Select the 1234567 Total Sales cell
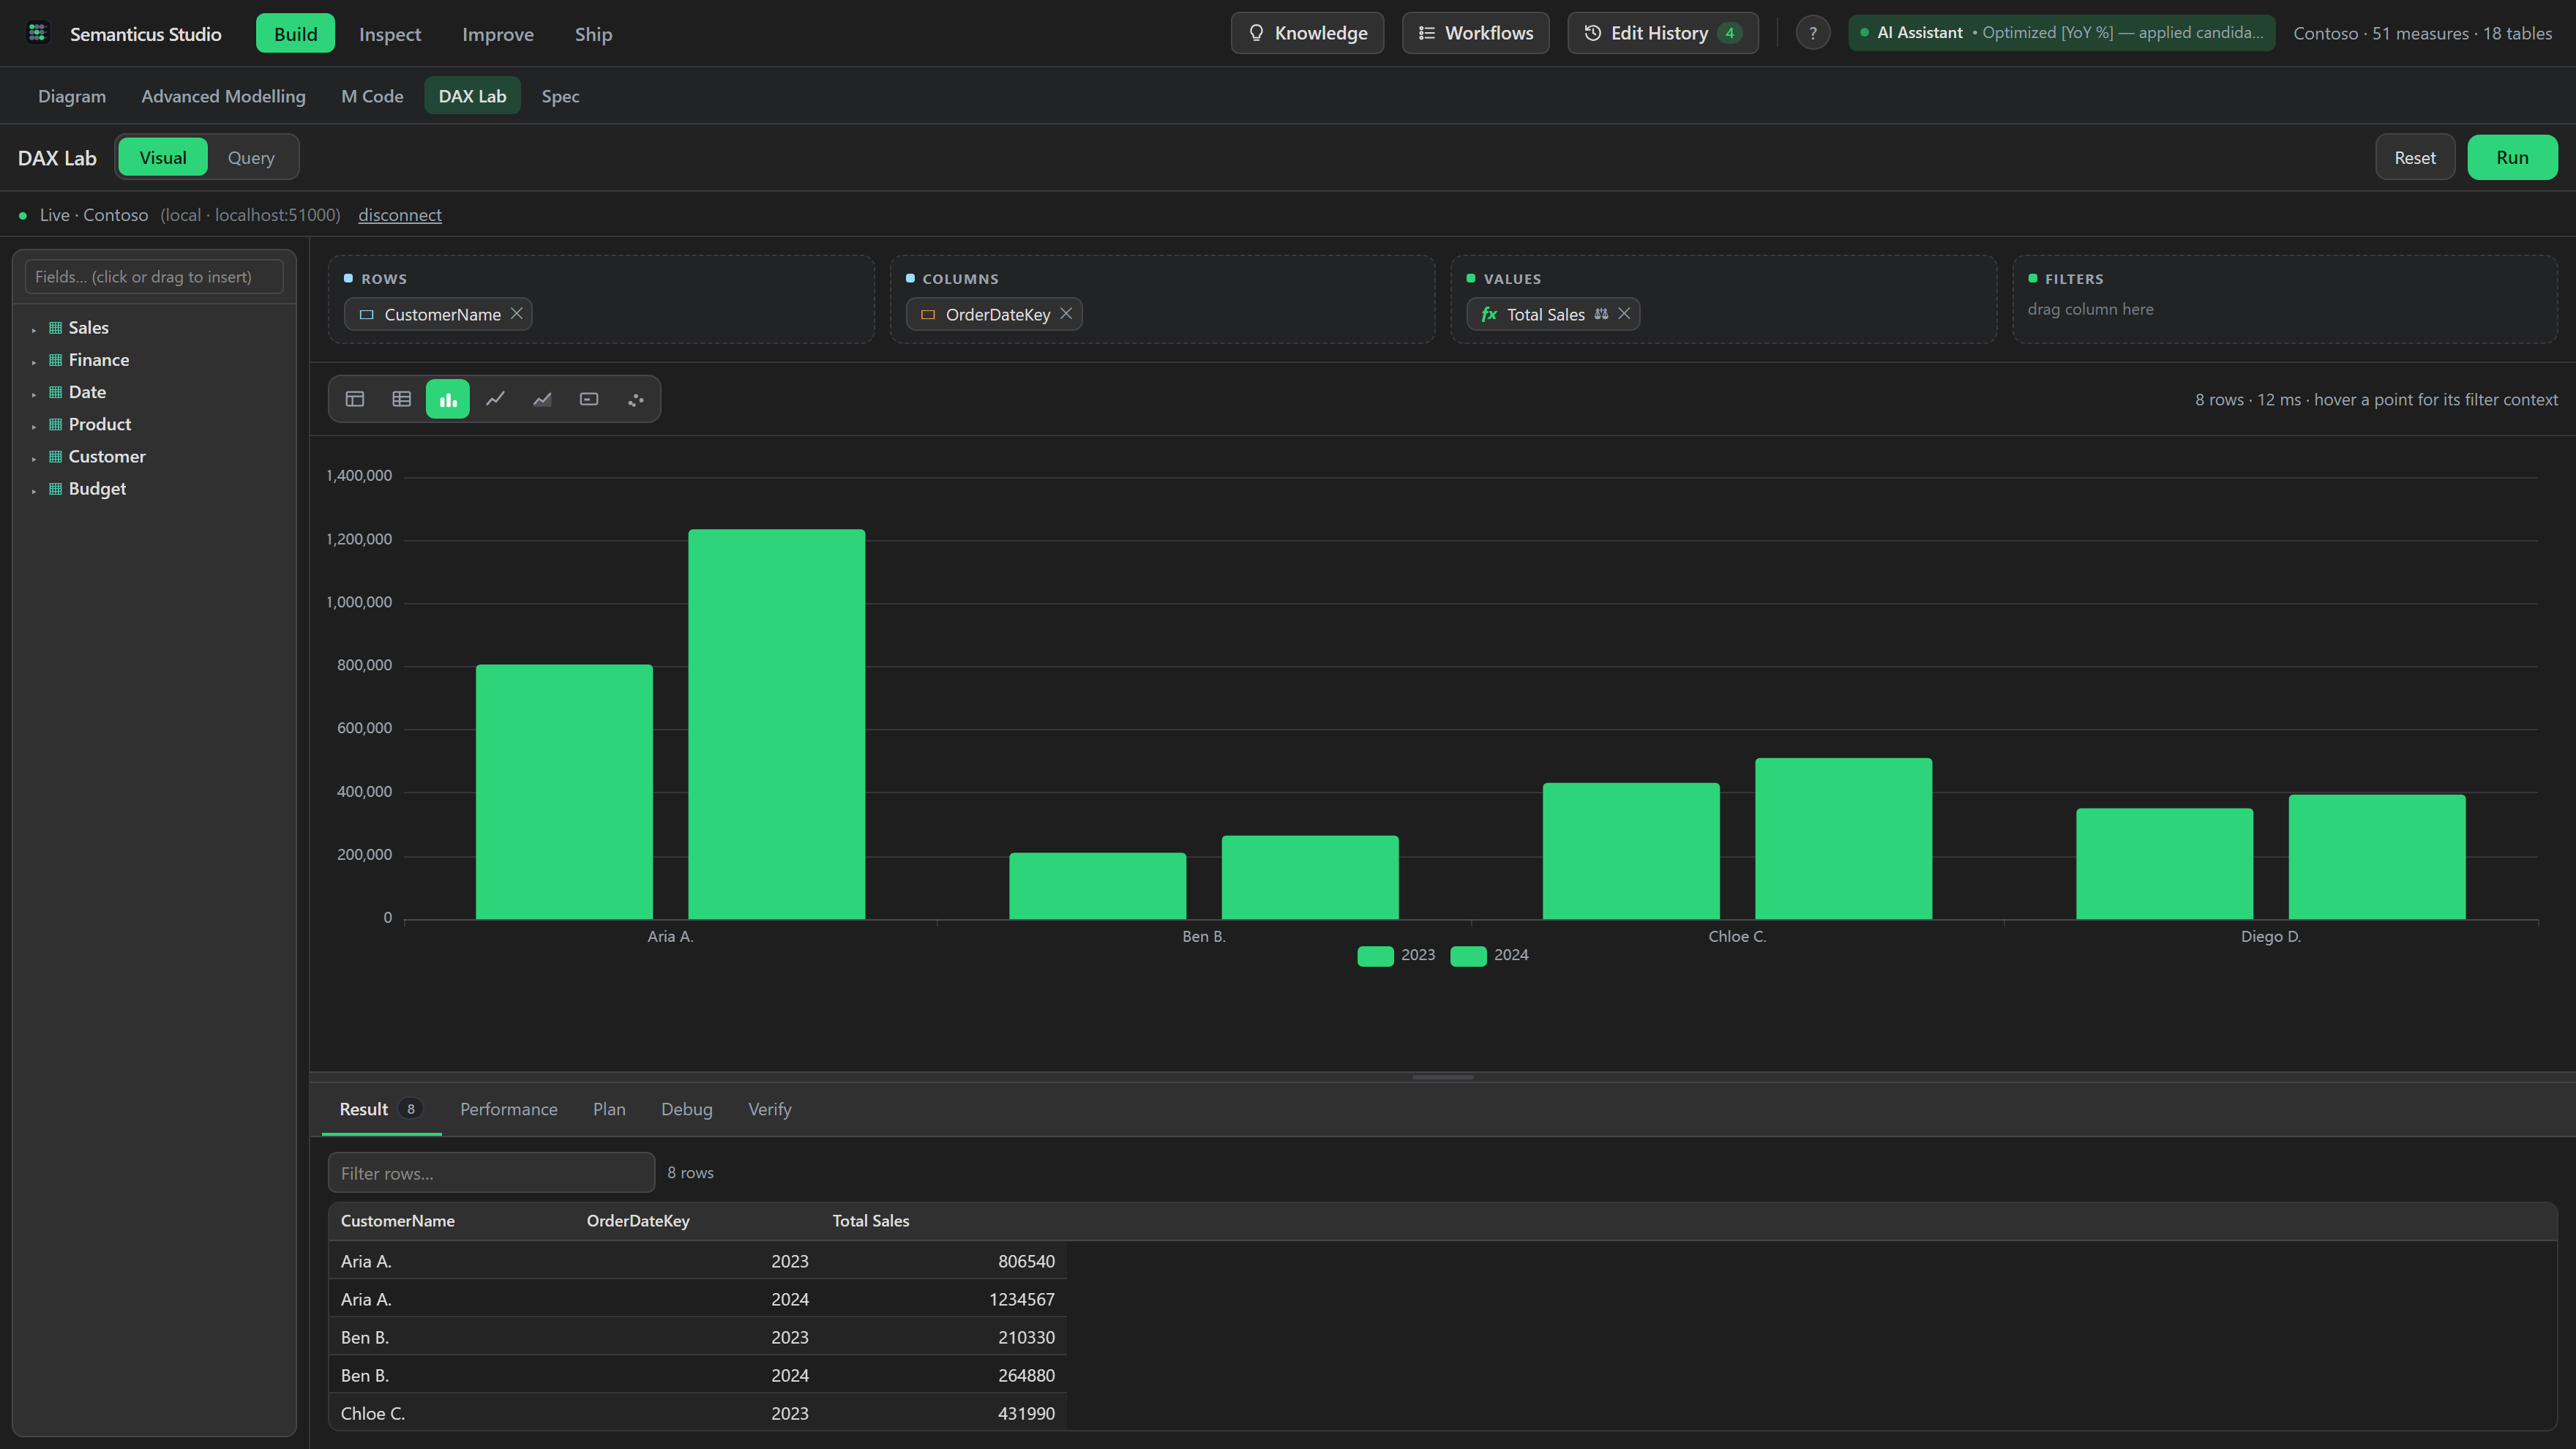The height and width of the screenshot is (1449, 2576). (x=943, y=1299)
